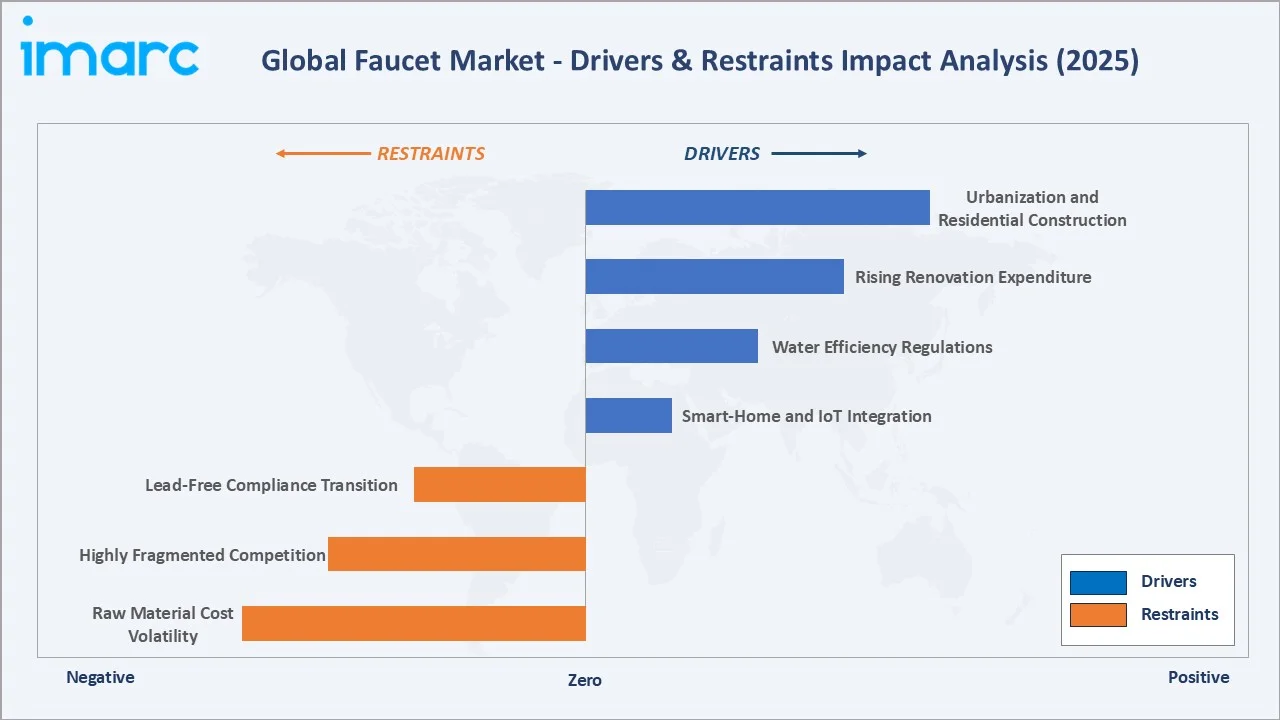Select the RESTRAINTS heading
This screenshot has width=1280, height=720.
pos(431,153)
